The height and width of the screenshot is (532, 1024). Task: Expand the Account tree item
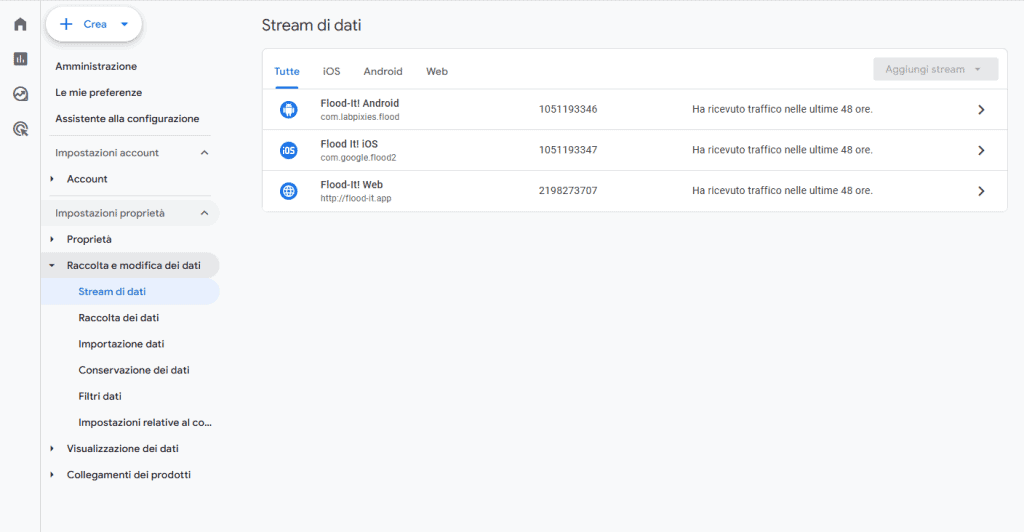click(x=52, y=179)
